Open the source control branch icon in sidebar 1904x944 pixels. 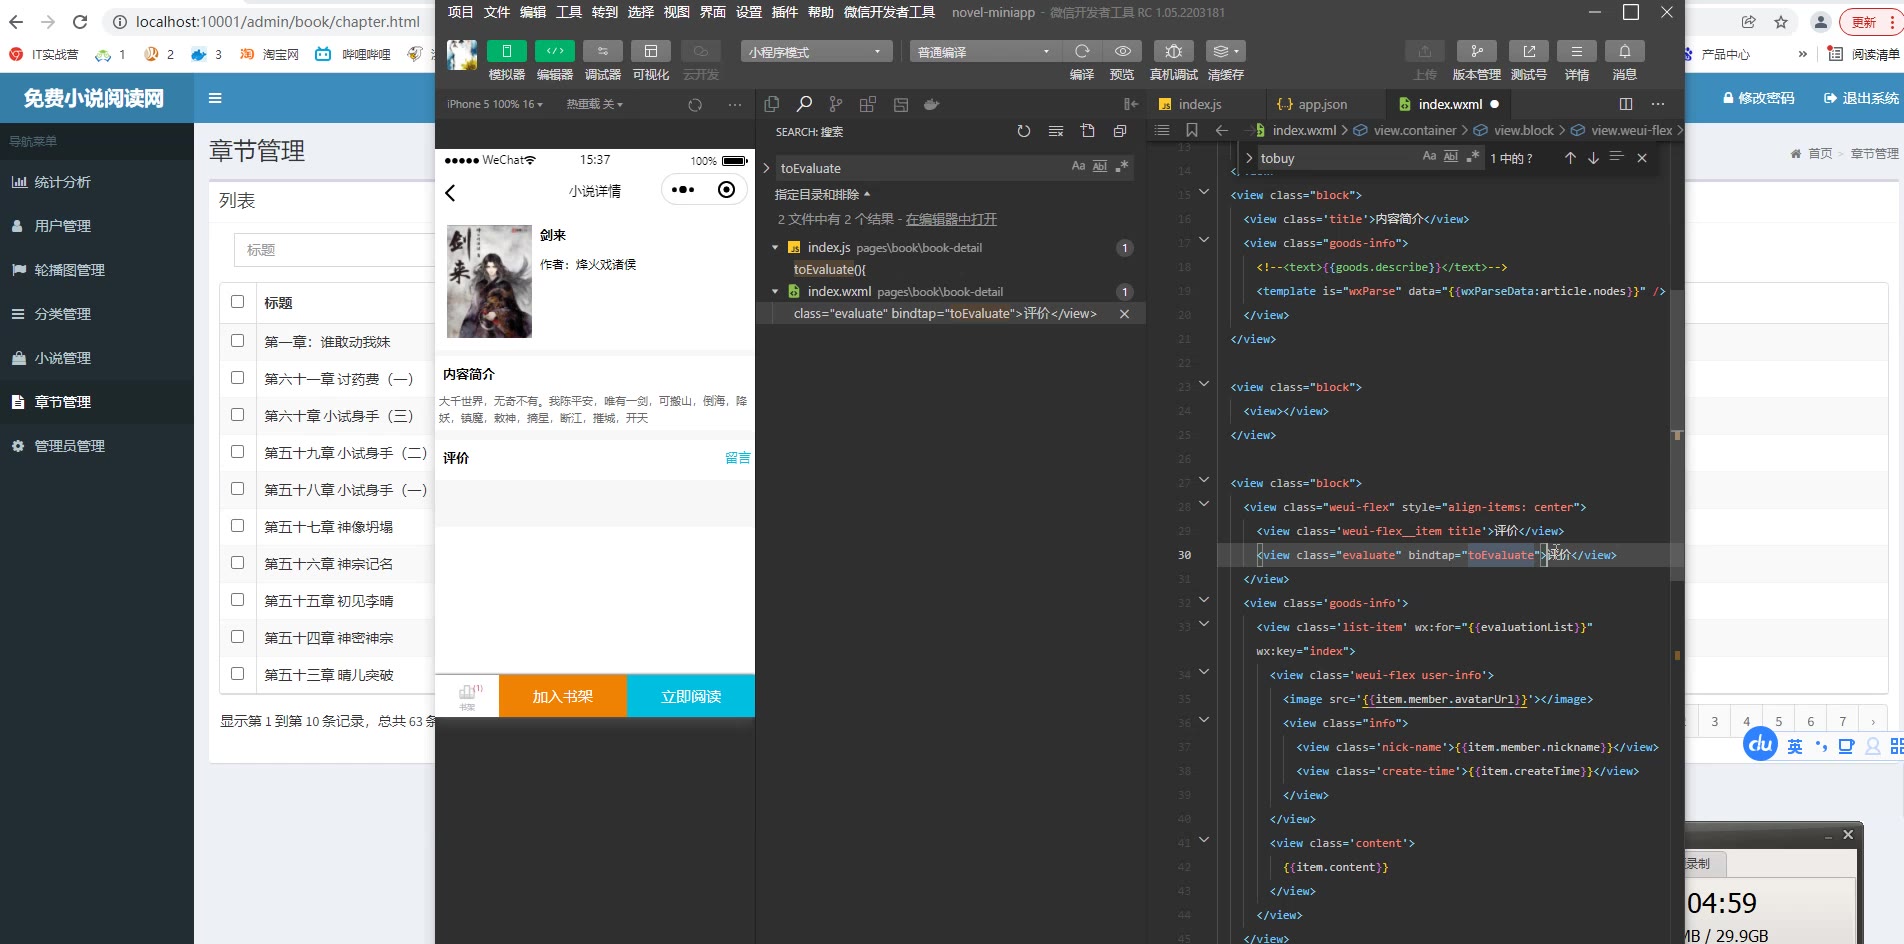pyautogui.click(x=836, y=104)
